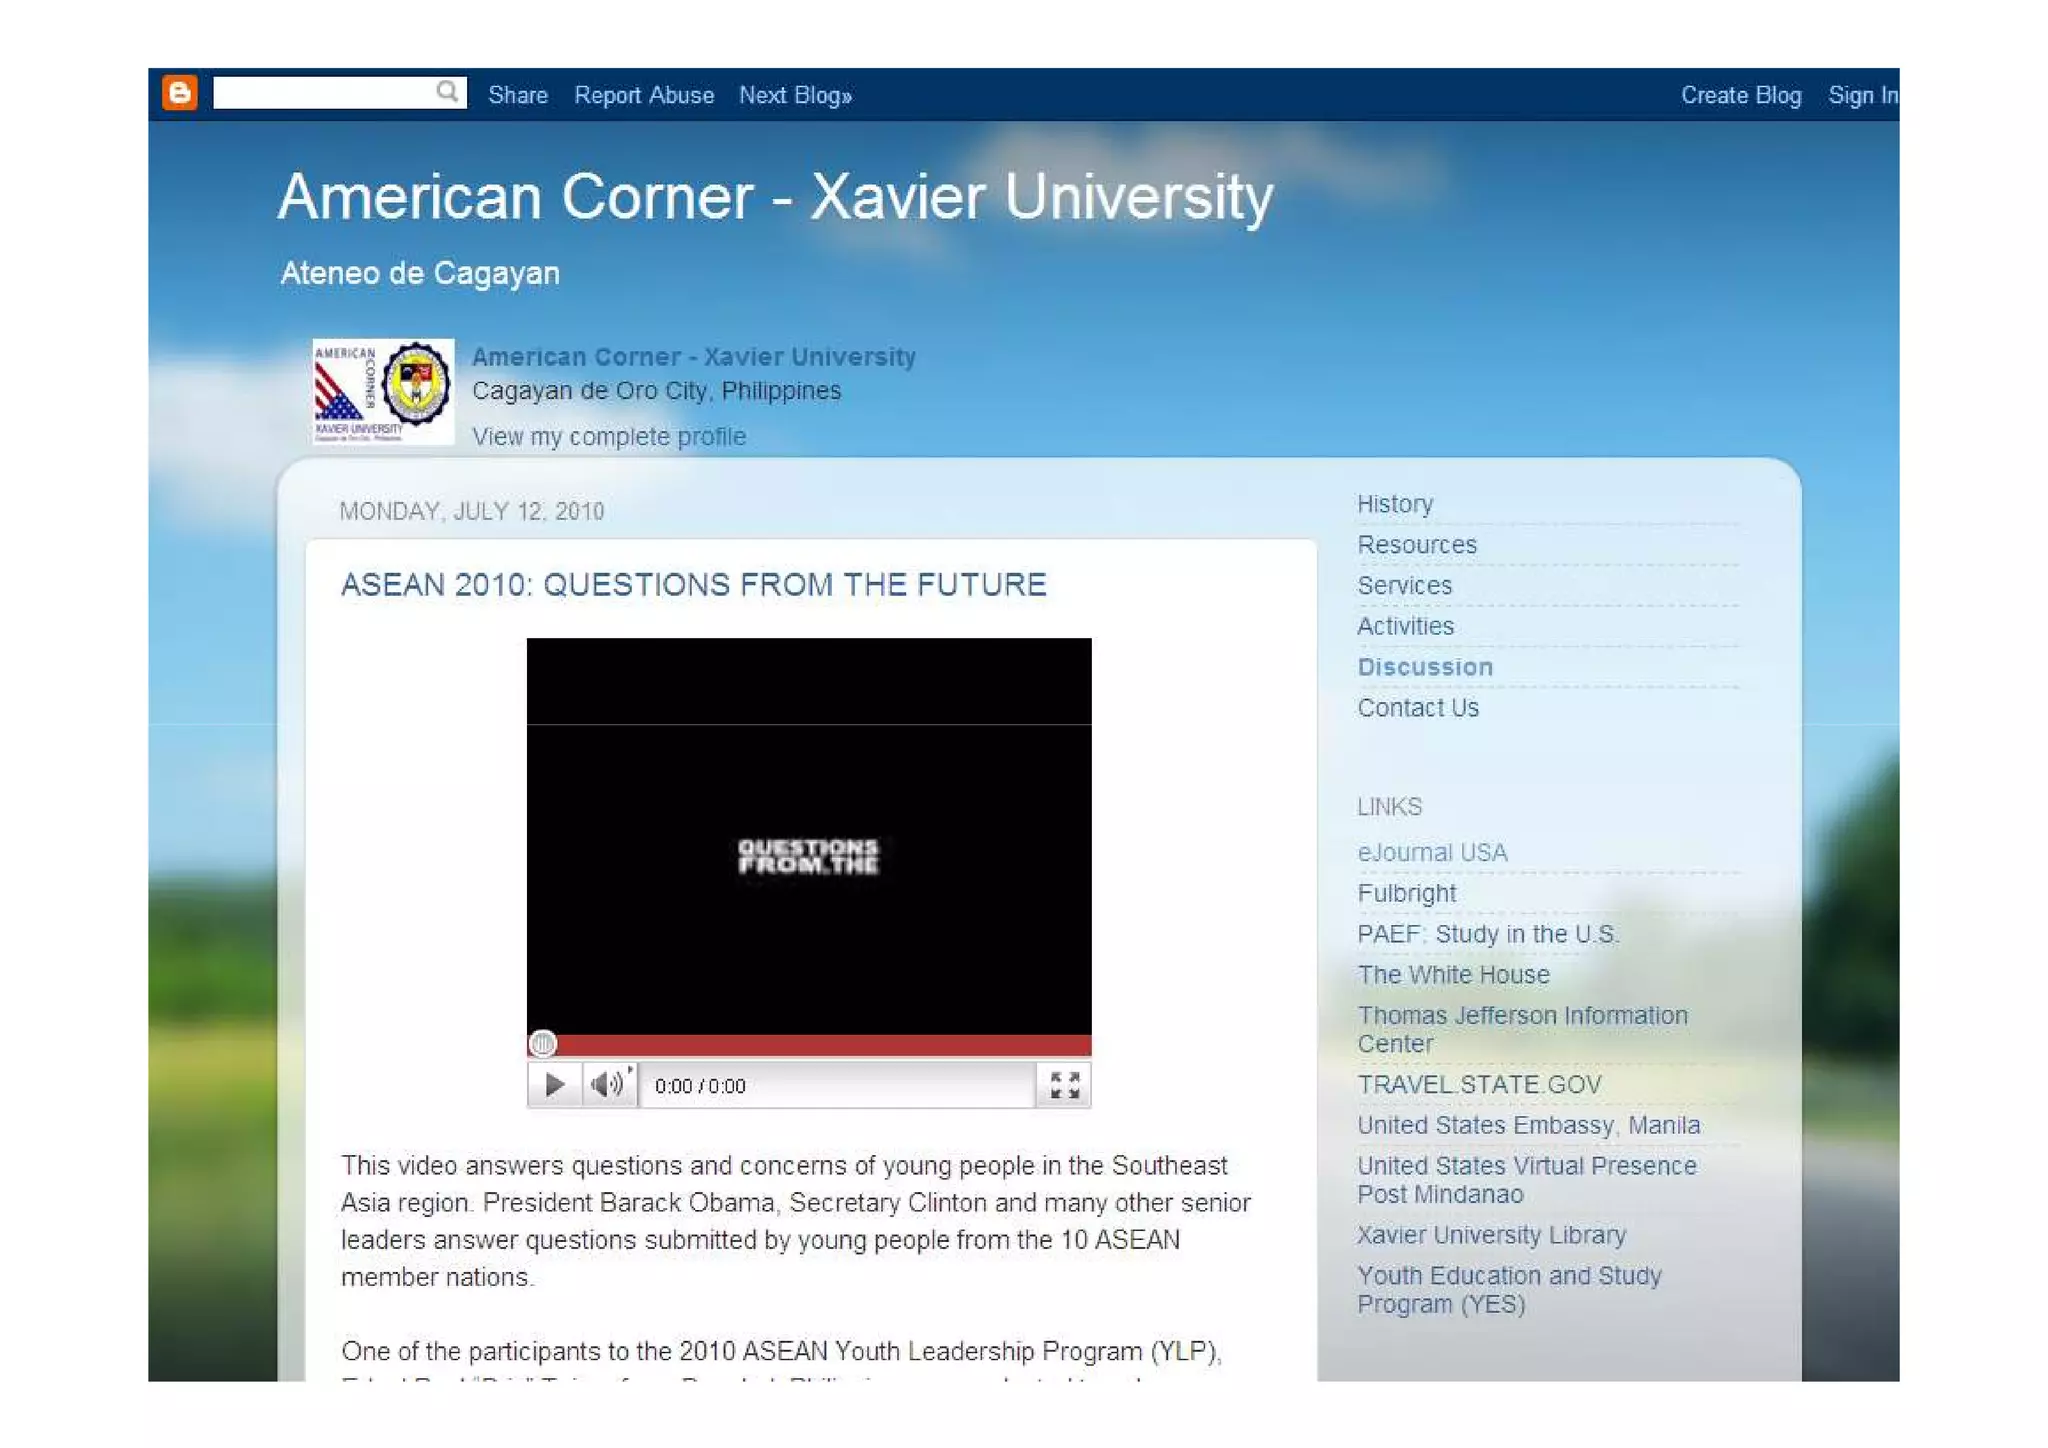Image resolution: width=2048 pixels, height=1448 pixels.
Task: Visit United States Embassy, Manila link
Action: (1527, 1126)
